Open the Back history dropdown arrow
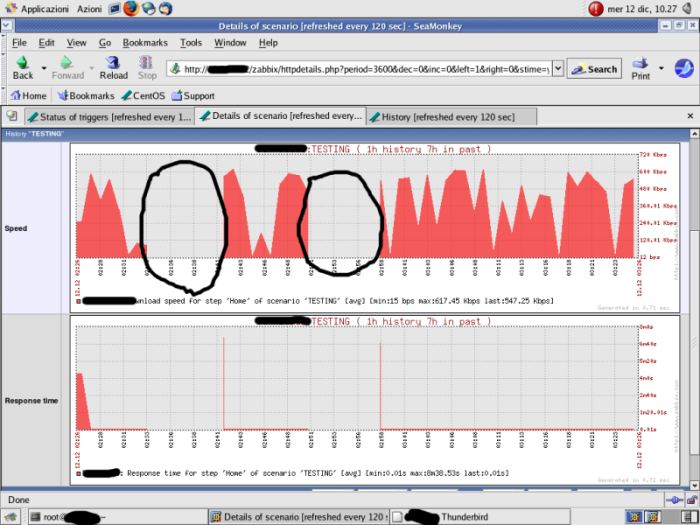The image size is (700, 525). pos(44,68)
